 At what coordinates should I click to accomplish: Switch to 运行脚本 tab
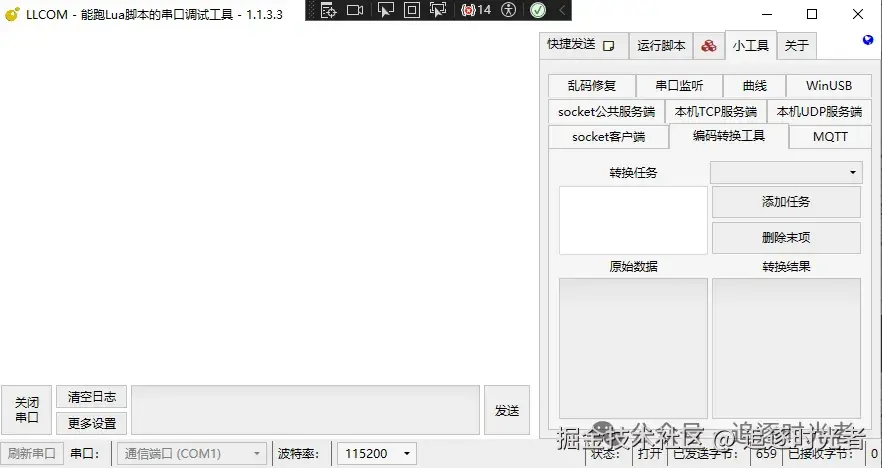pos(661,46)
